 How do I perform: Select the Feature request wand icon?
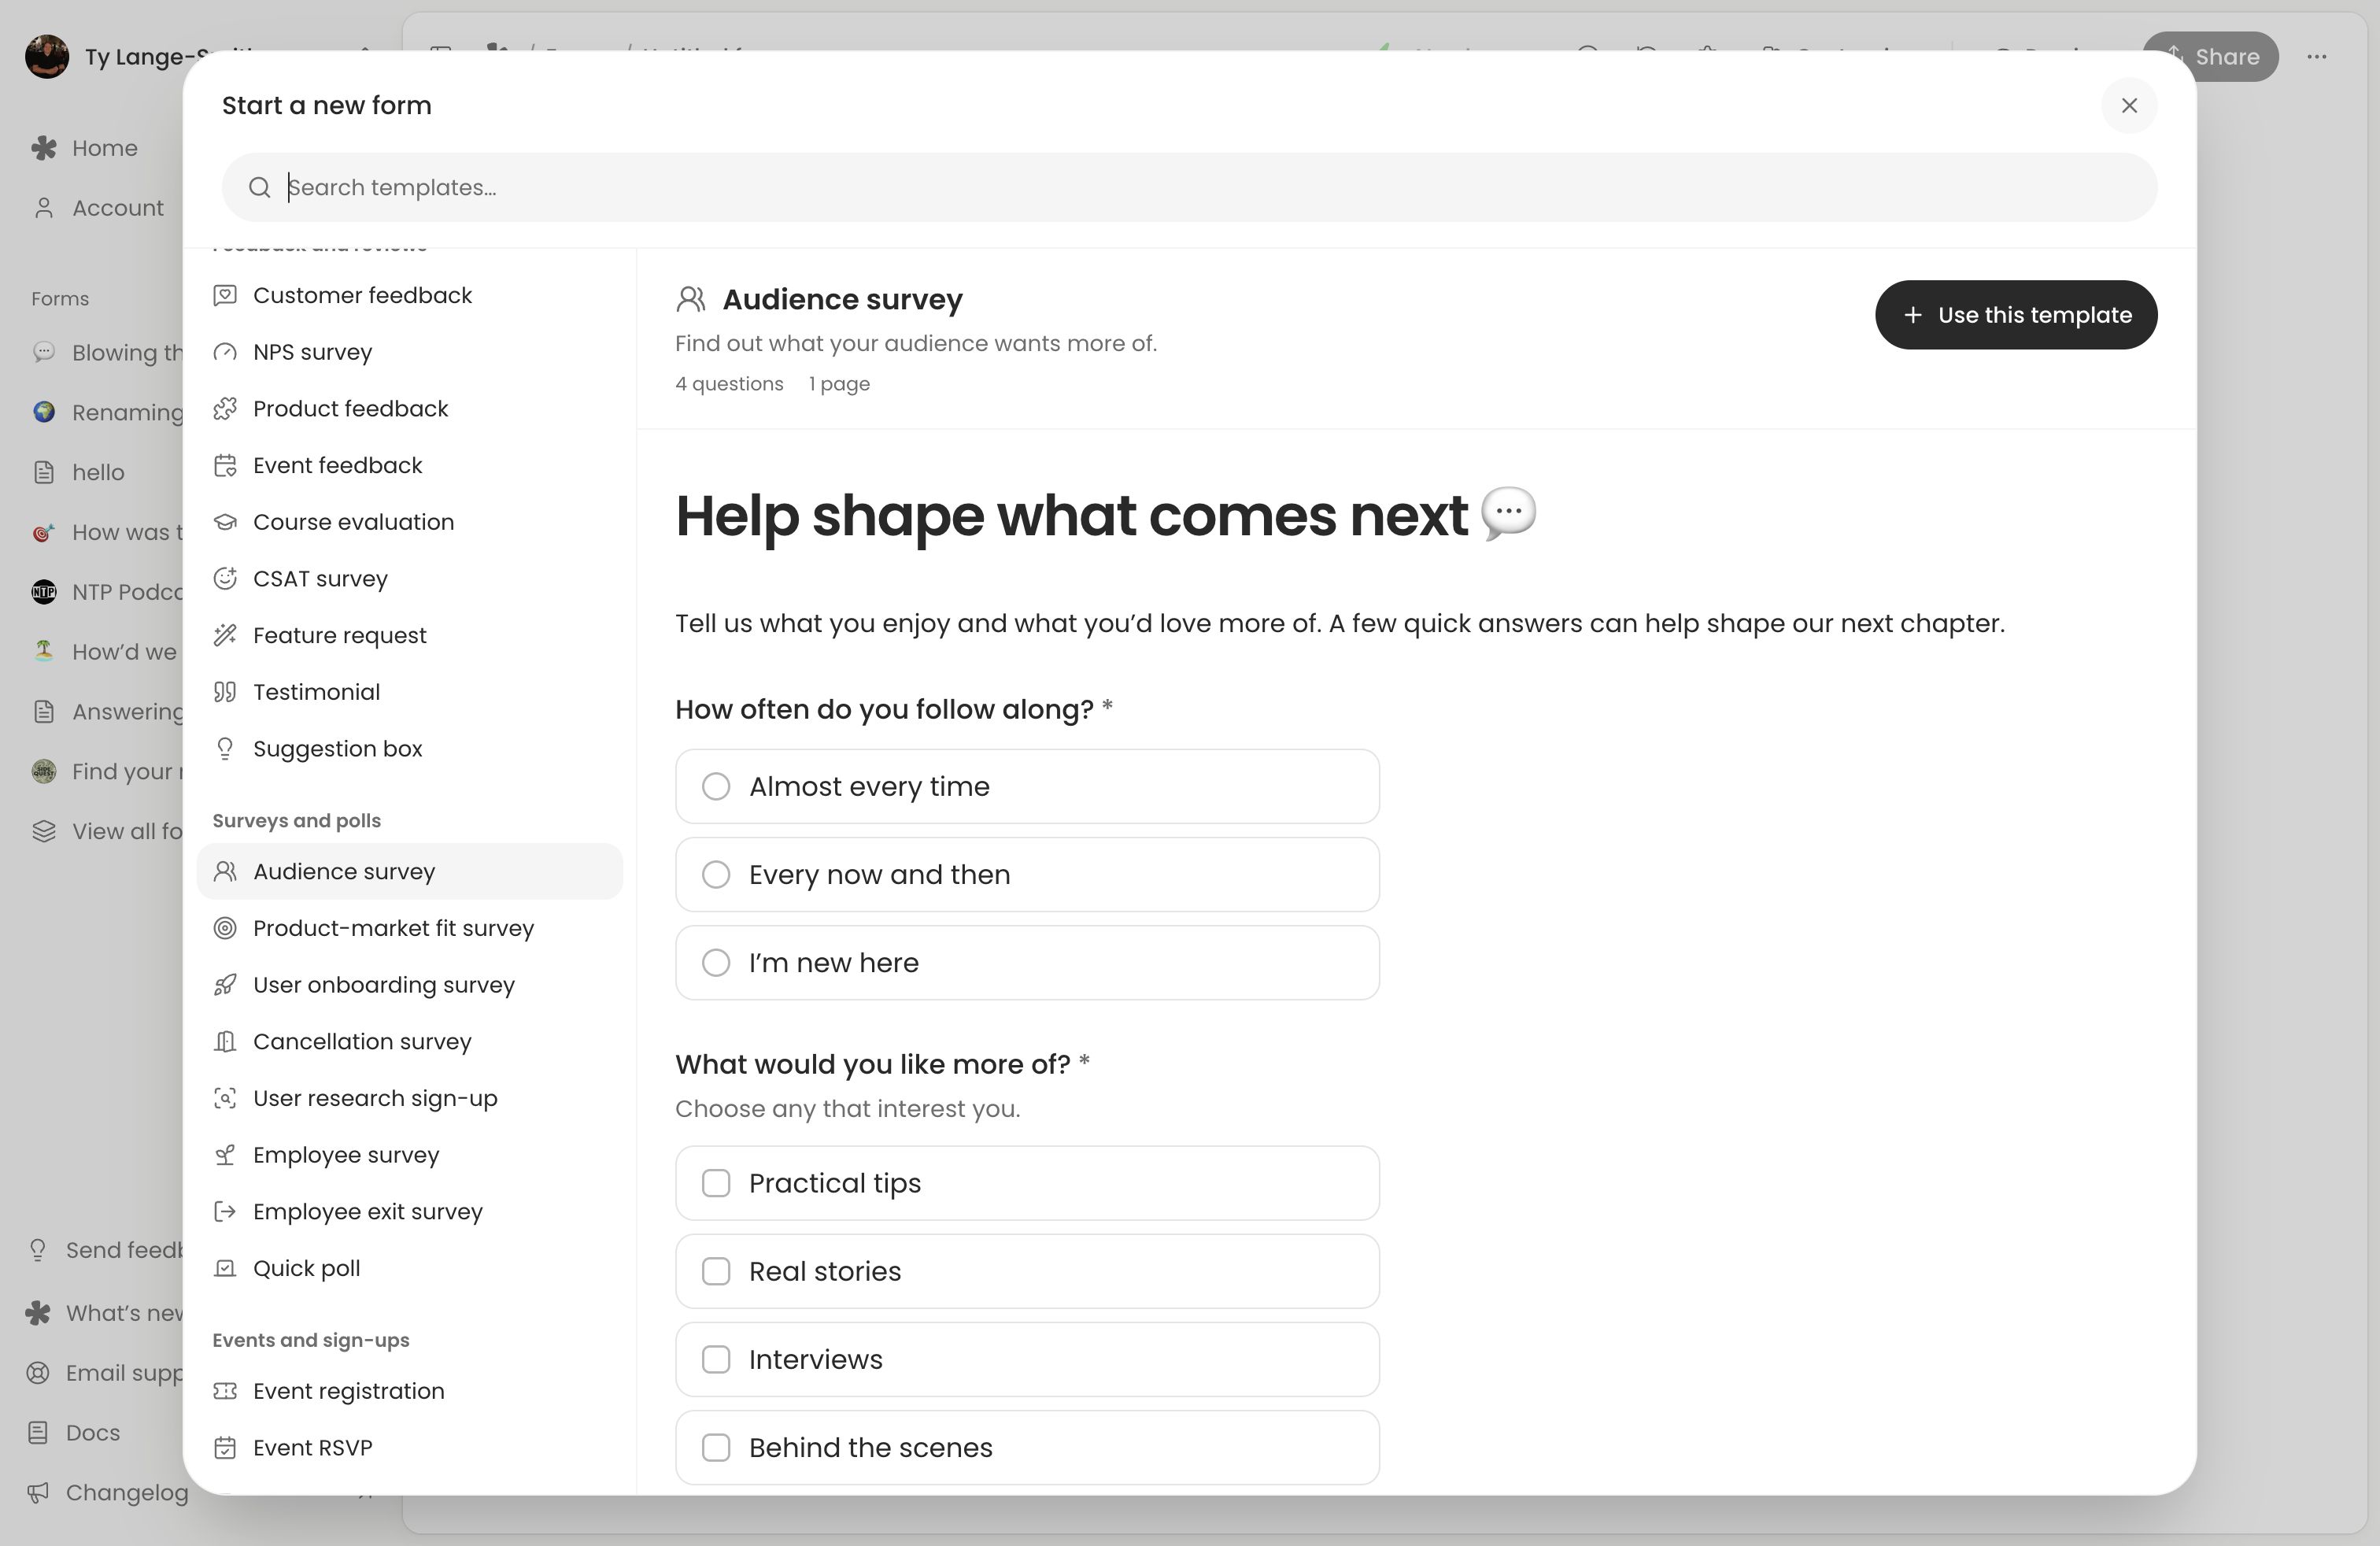point(225,636)
